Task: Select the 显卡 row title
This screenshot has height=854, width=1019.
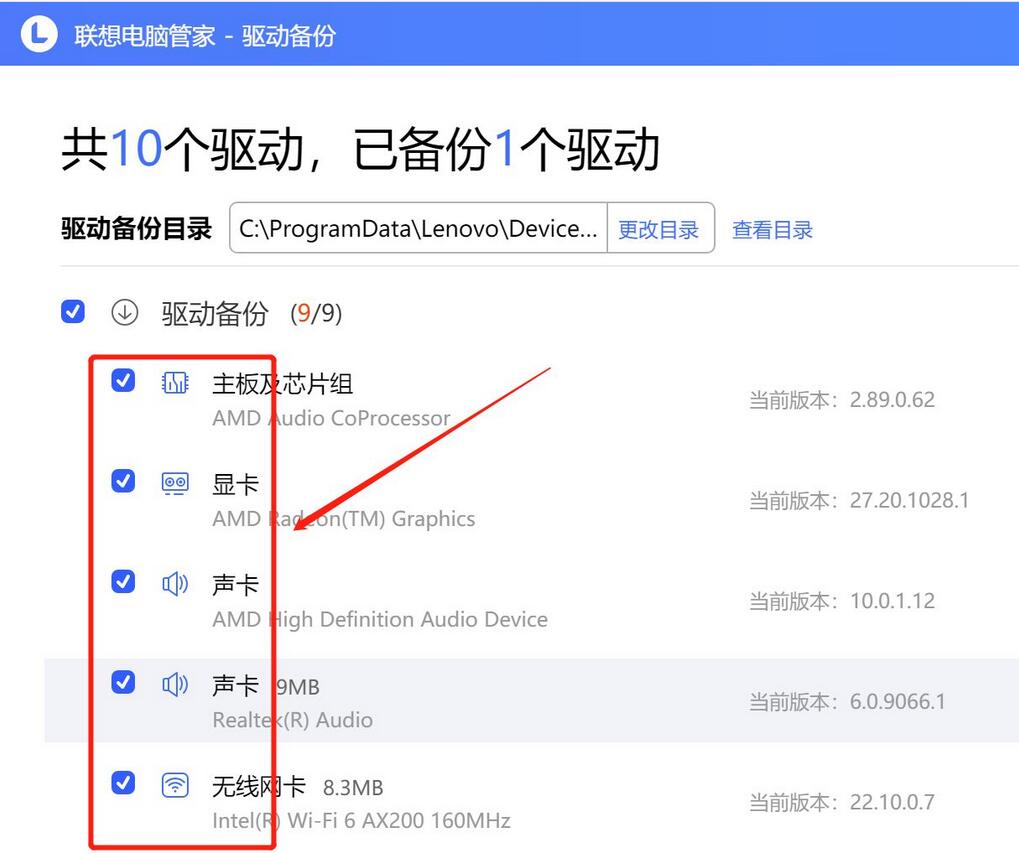Action: (235, 485)
